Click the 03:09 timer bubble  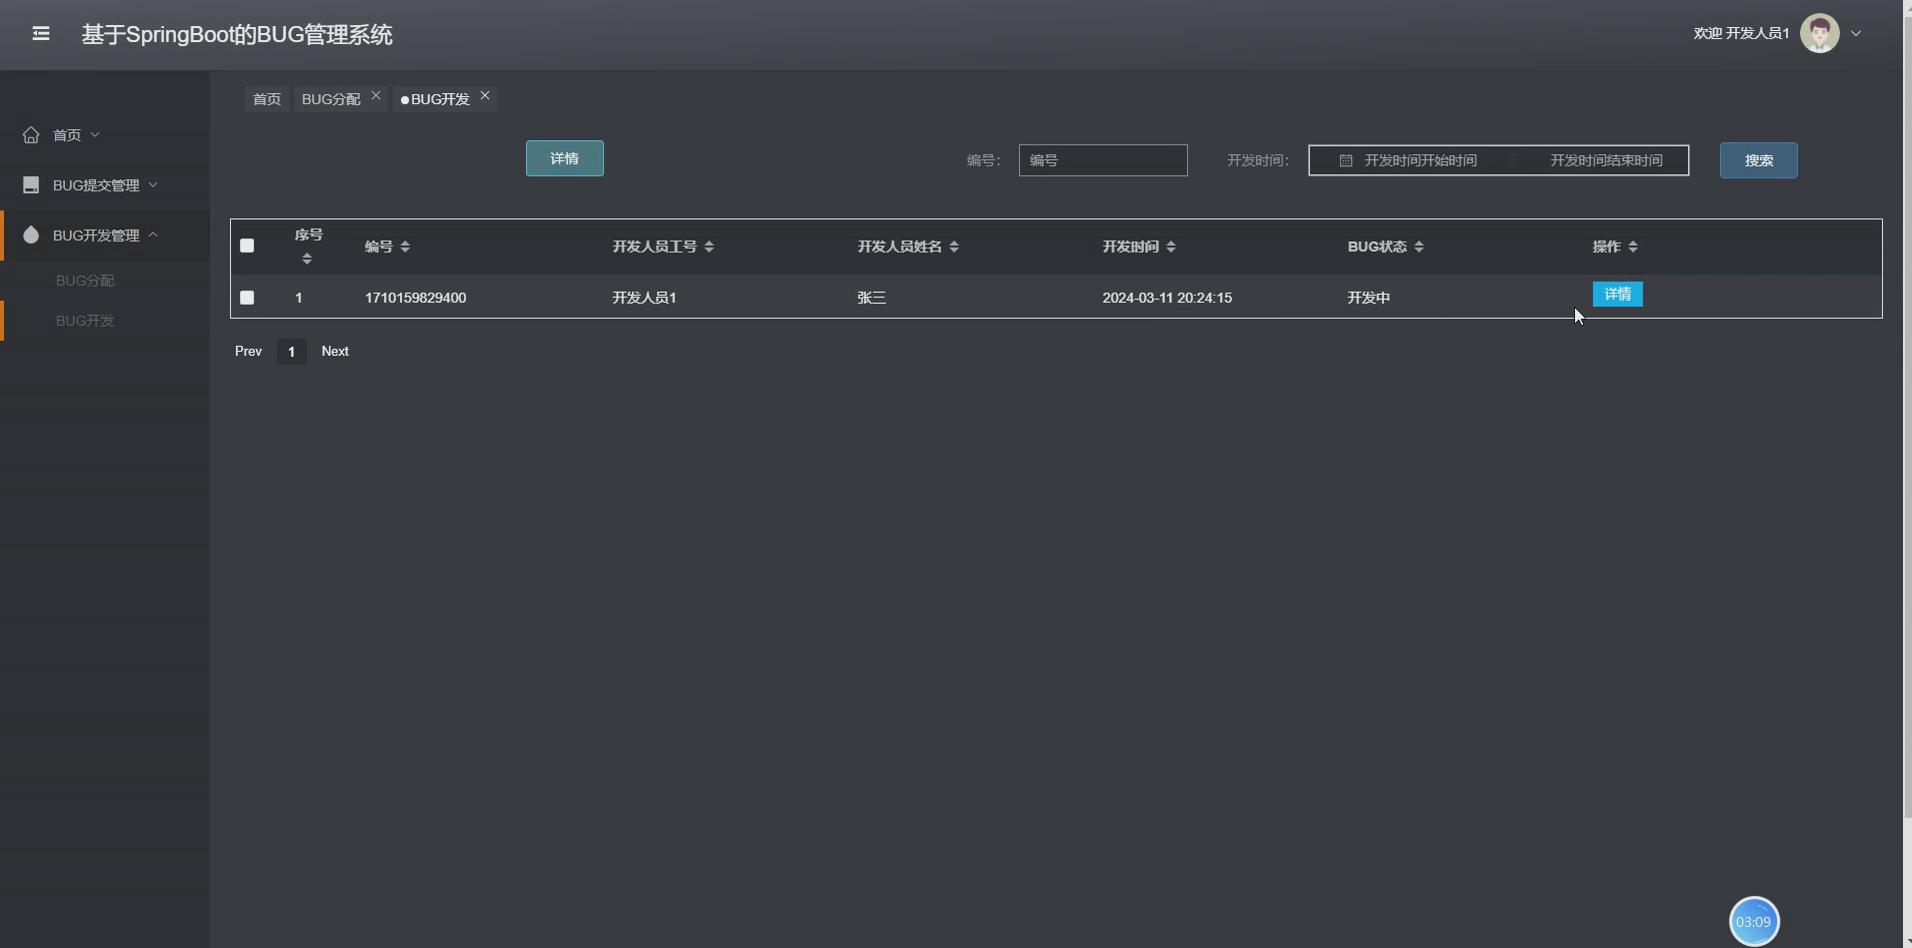1754,921
